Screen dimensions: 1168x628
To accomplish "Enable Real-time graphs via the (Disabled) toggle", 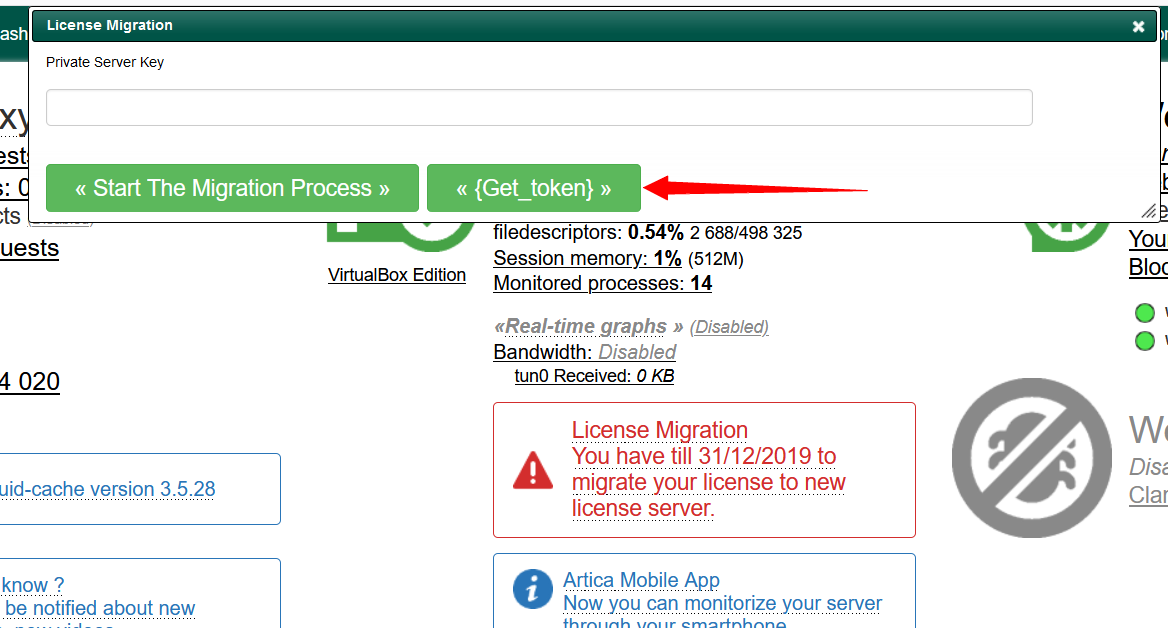I will coord(729,326).
